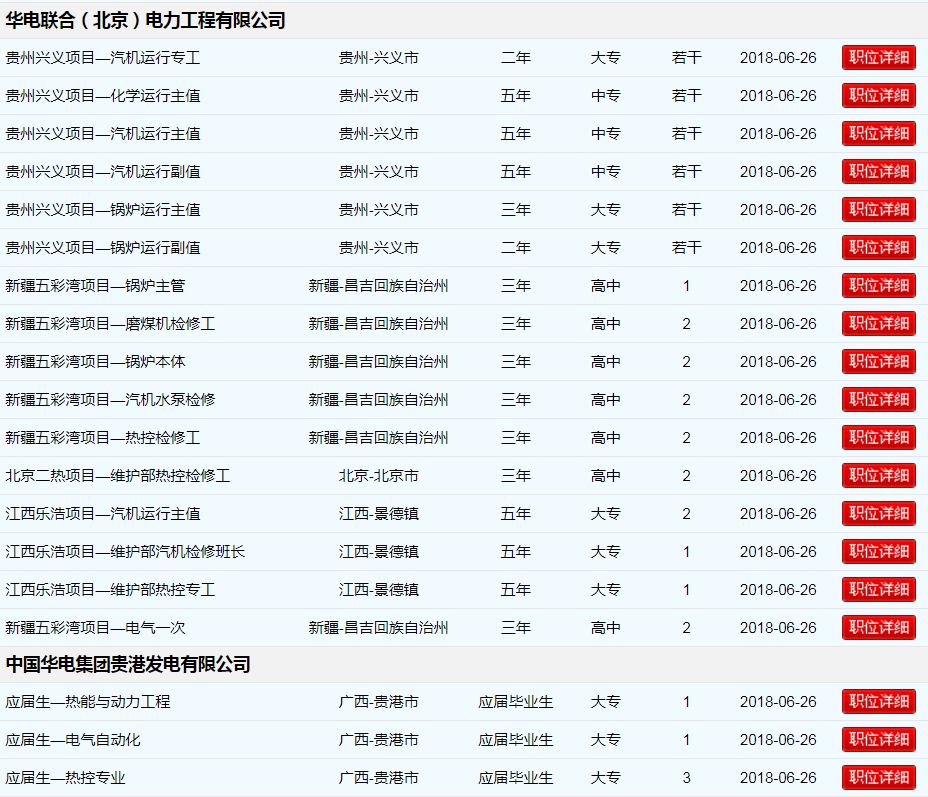
Task: Select the job title 贵州兴义项目—锅炉运行副值
Action: [103, 247]
